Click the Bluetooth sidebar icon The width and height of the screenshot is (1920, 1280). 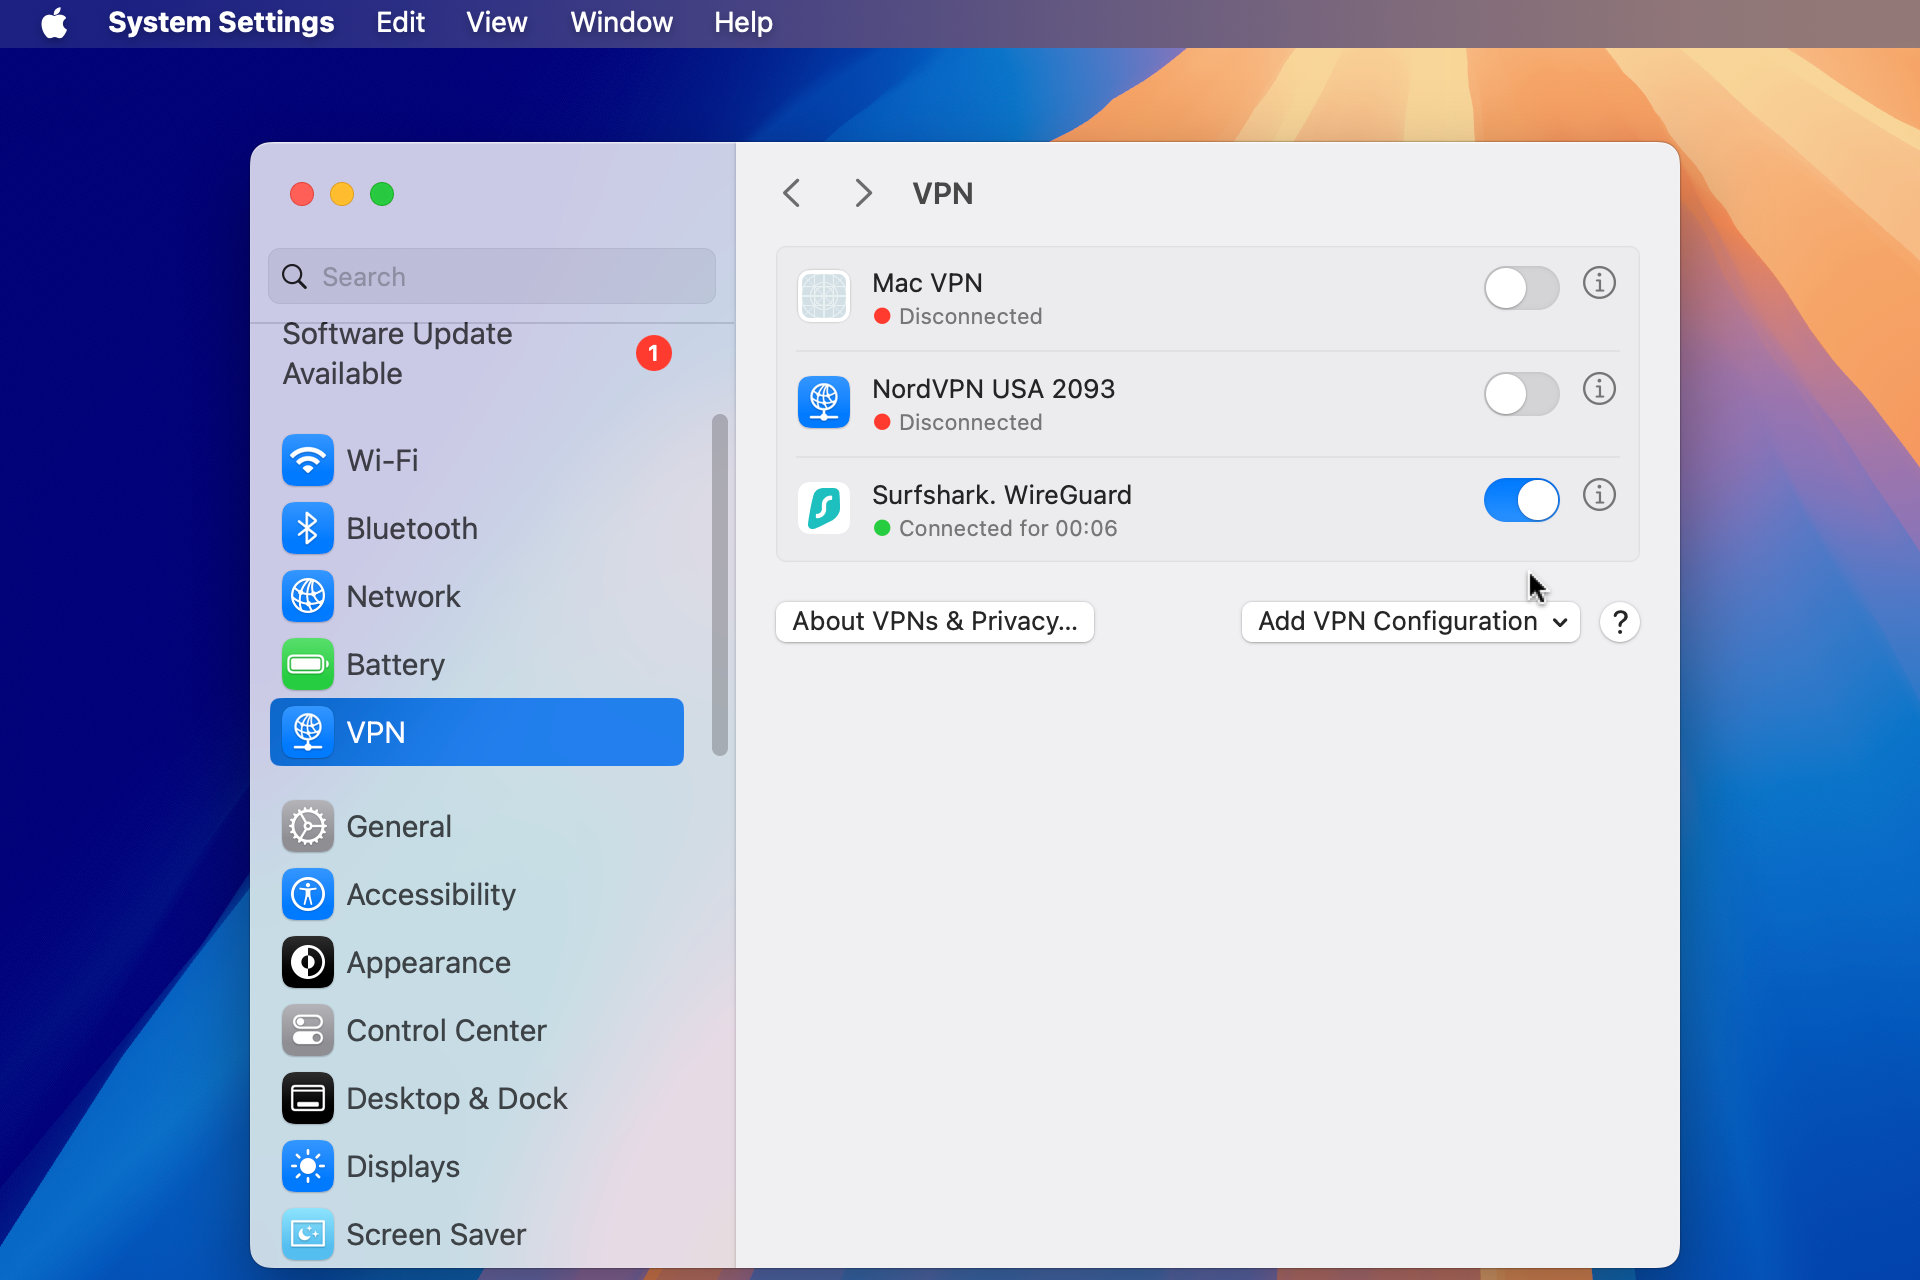(x=309, y=527)
